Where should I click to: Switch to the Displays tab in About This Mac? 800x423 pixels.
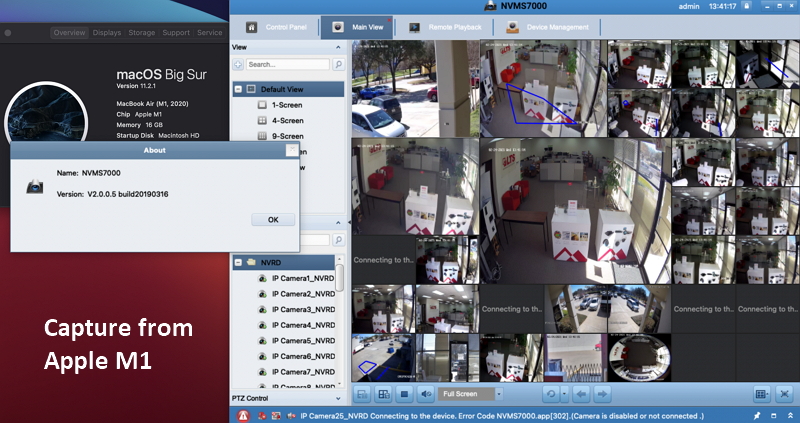tap(107, 33)
